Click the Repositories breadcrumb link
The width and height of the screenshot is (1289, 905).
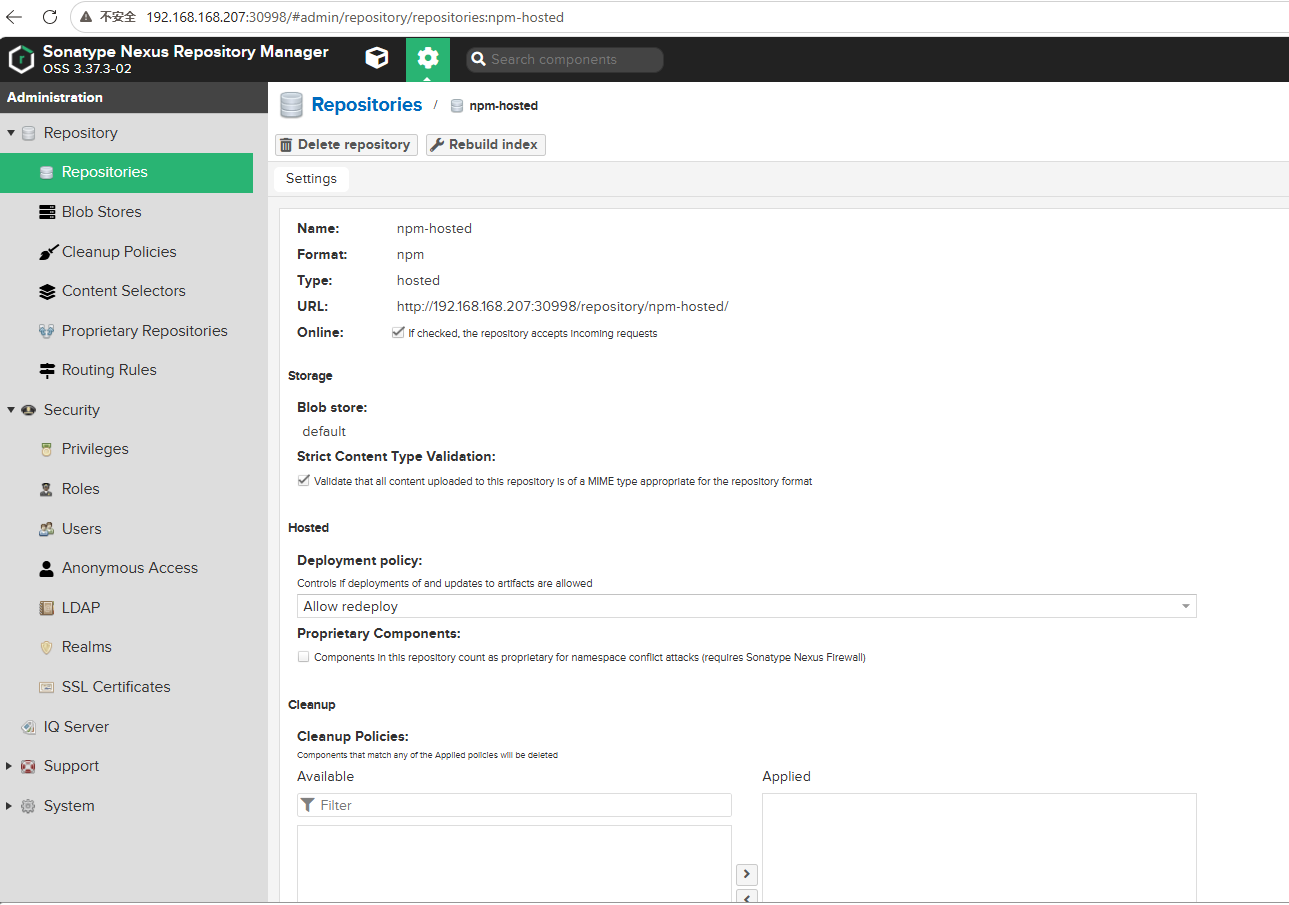pos(367,105)
